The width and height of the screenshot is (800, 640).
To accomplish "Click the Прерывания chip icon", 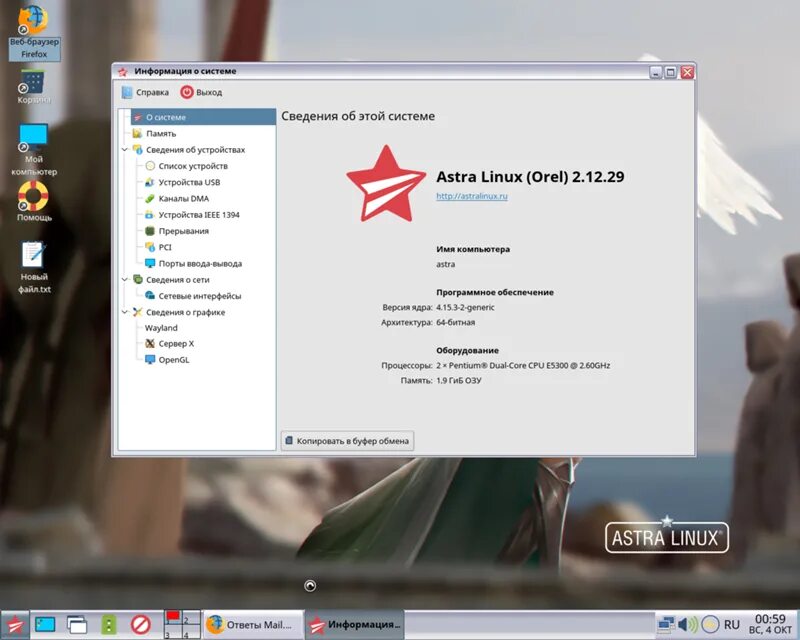I will 150,231.
